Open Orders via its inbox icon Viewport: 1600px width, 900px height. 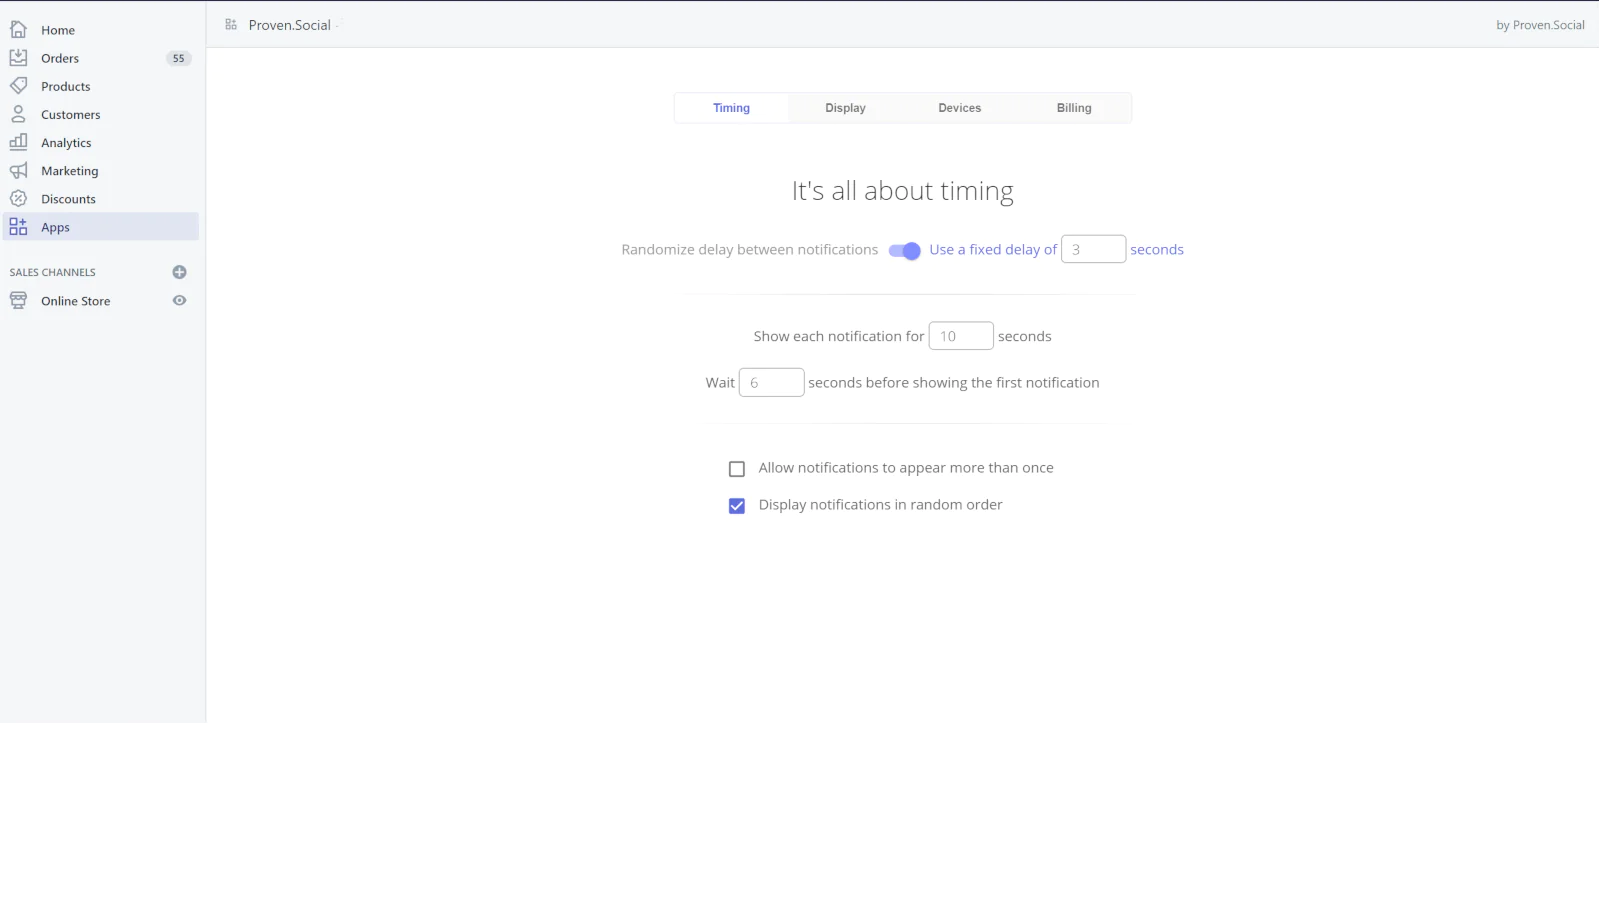18,58
